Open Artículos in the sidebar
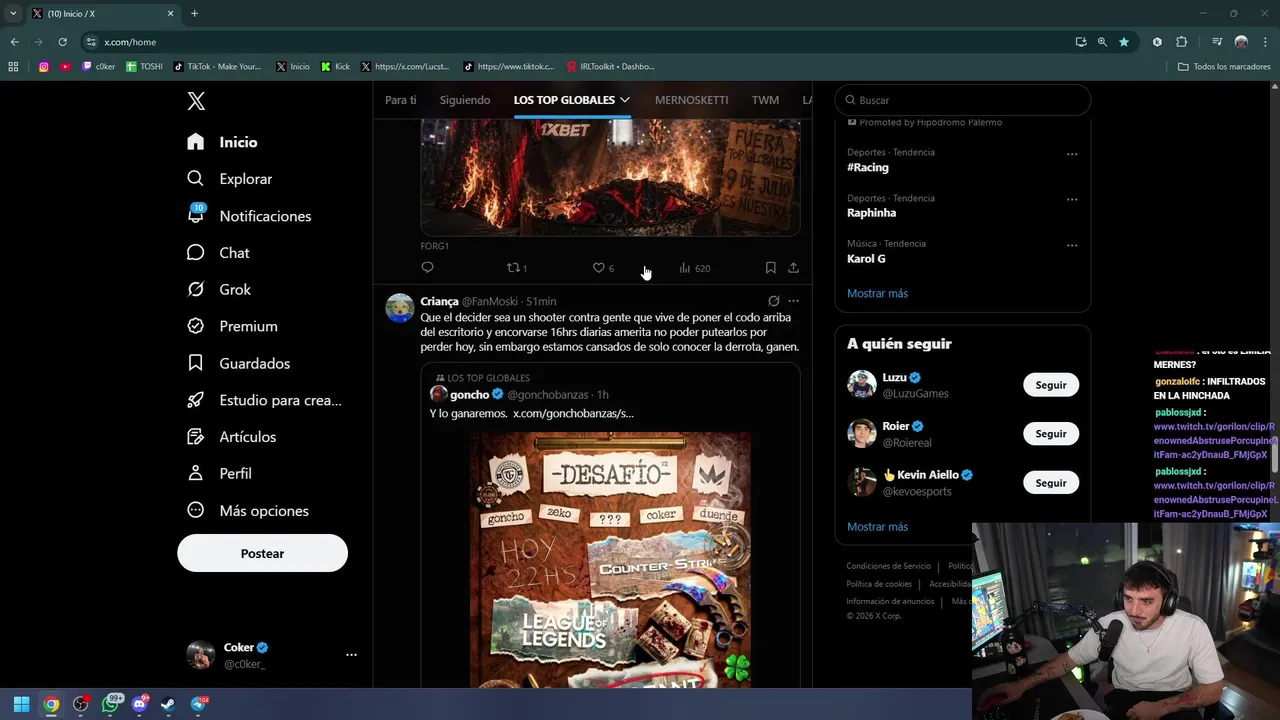Image resolution: width=1280 pixels, height=720 pixels. [231, 437]
